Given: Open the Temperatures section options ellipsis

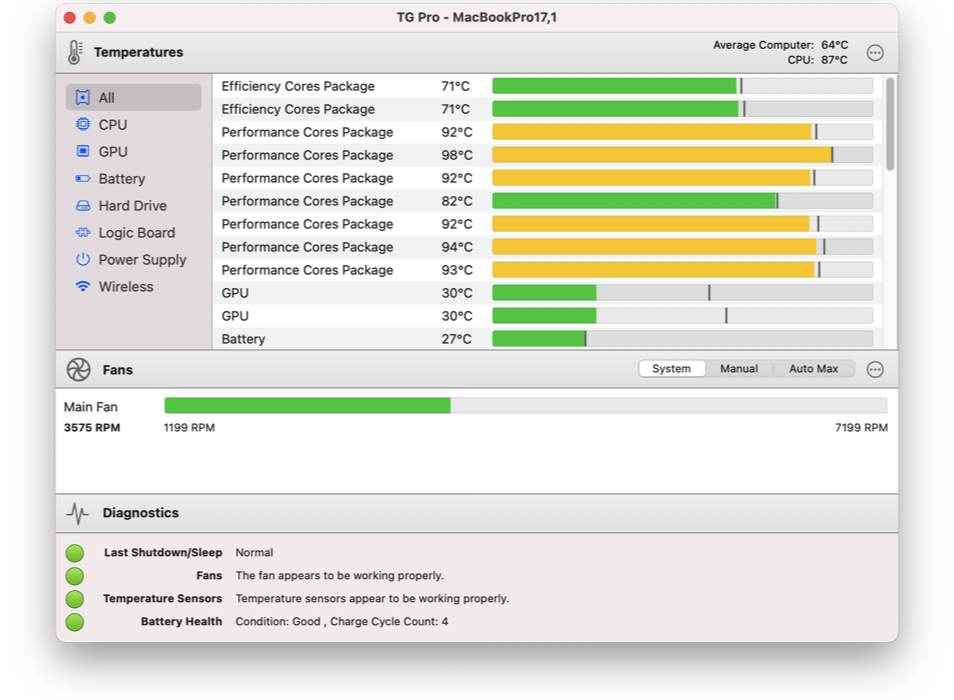Looking at the screenshot, I should point(875,53).
